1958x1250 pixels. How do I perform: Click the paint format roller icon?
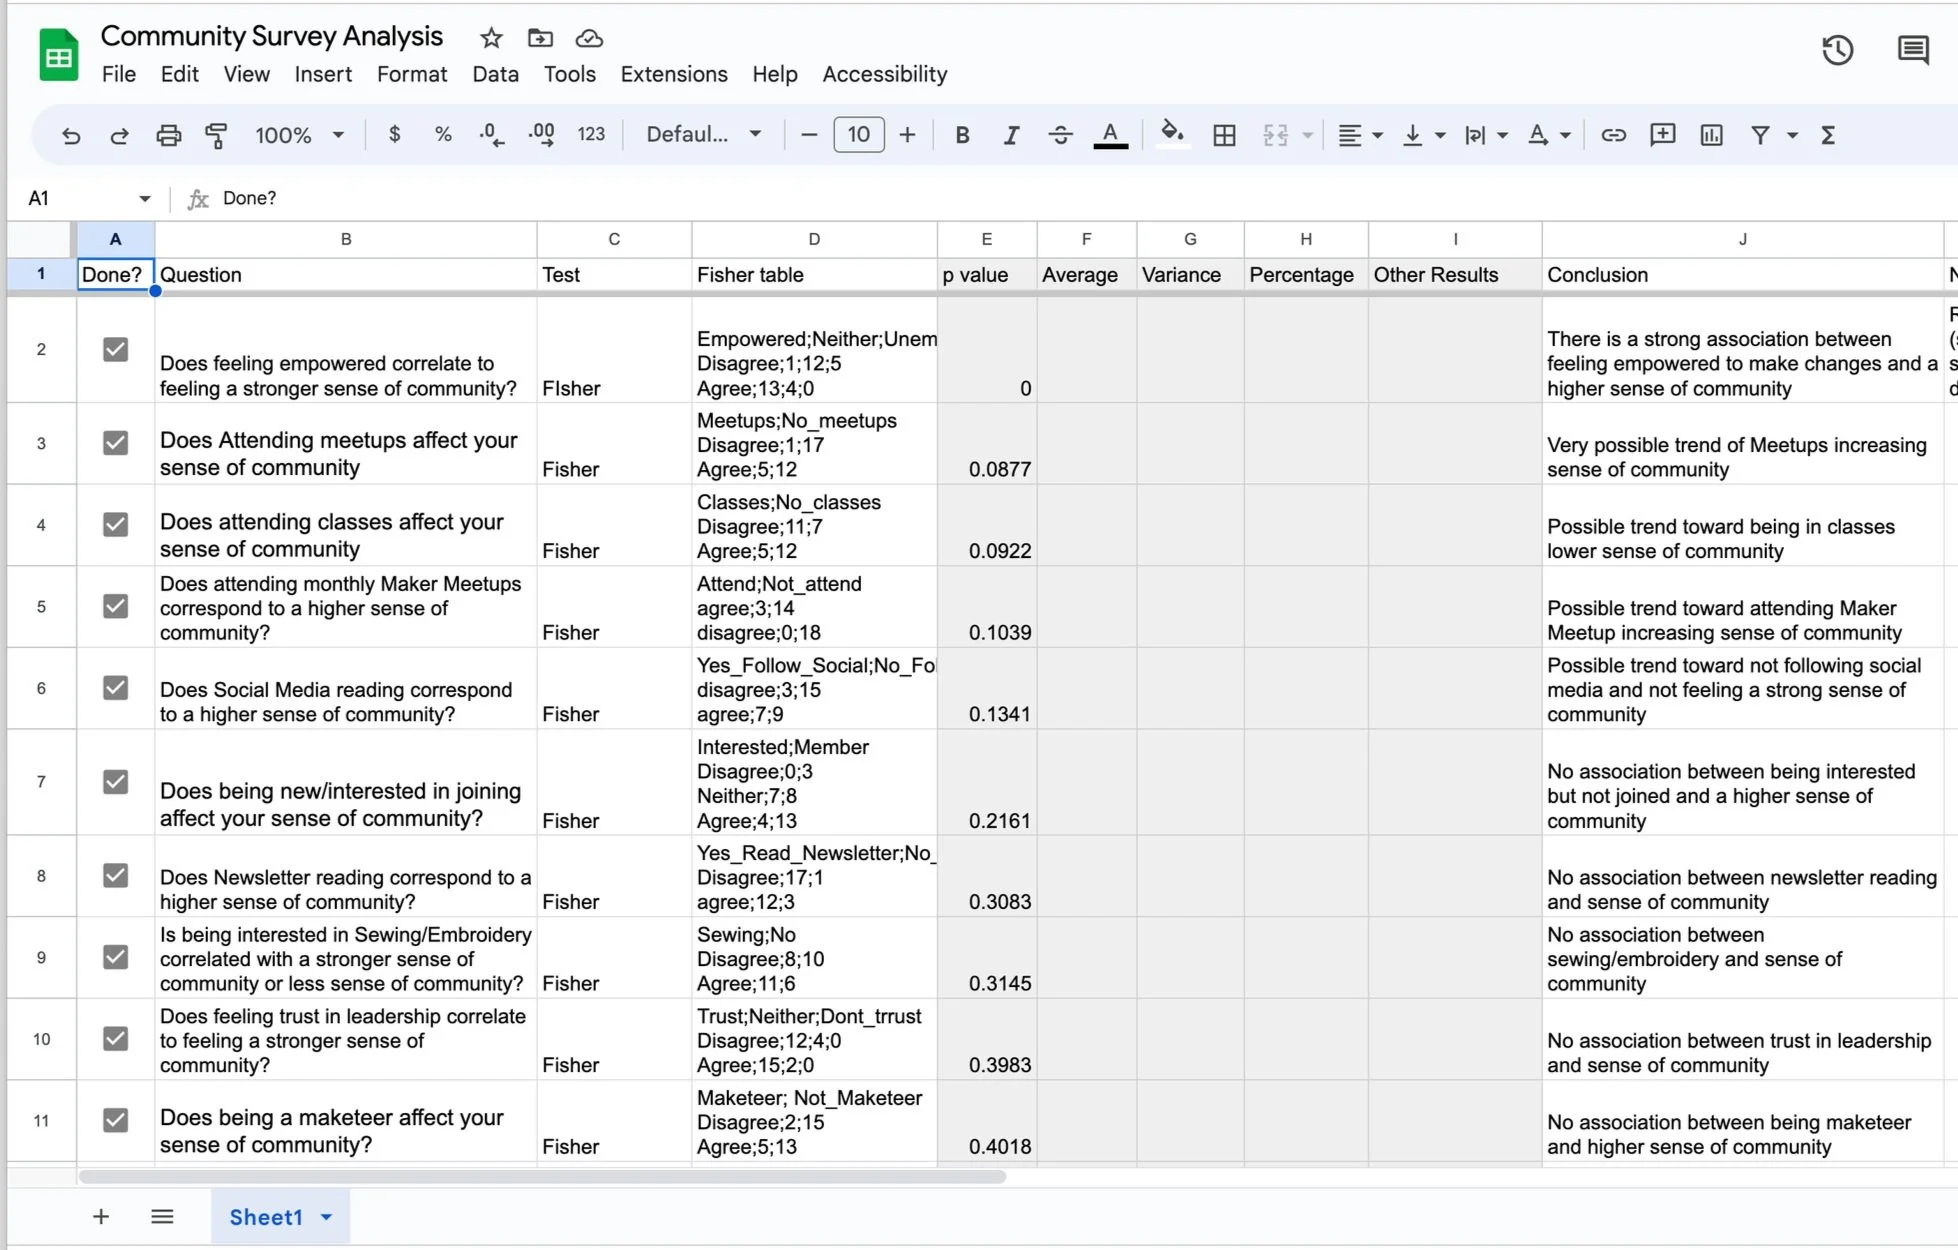[216, 135]
